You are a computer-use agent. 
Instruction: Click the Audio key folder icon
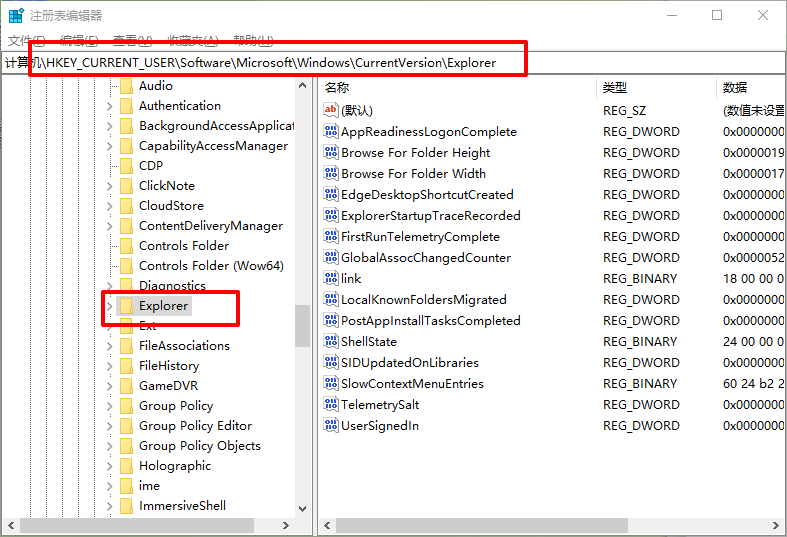tap(126, 86)
